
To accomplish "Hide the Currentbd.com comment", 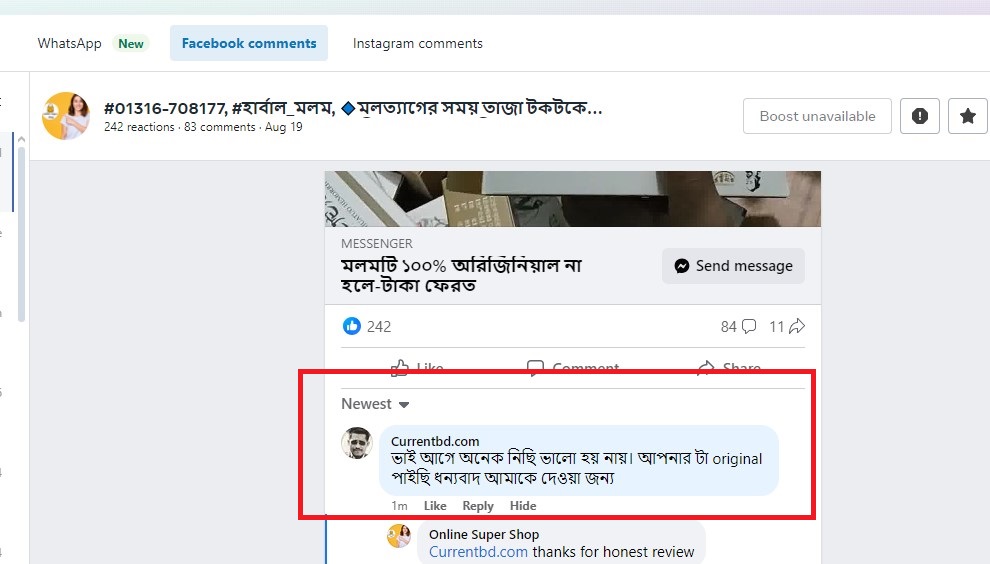I will click(523, 505).
